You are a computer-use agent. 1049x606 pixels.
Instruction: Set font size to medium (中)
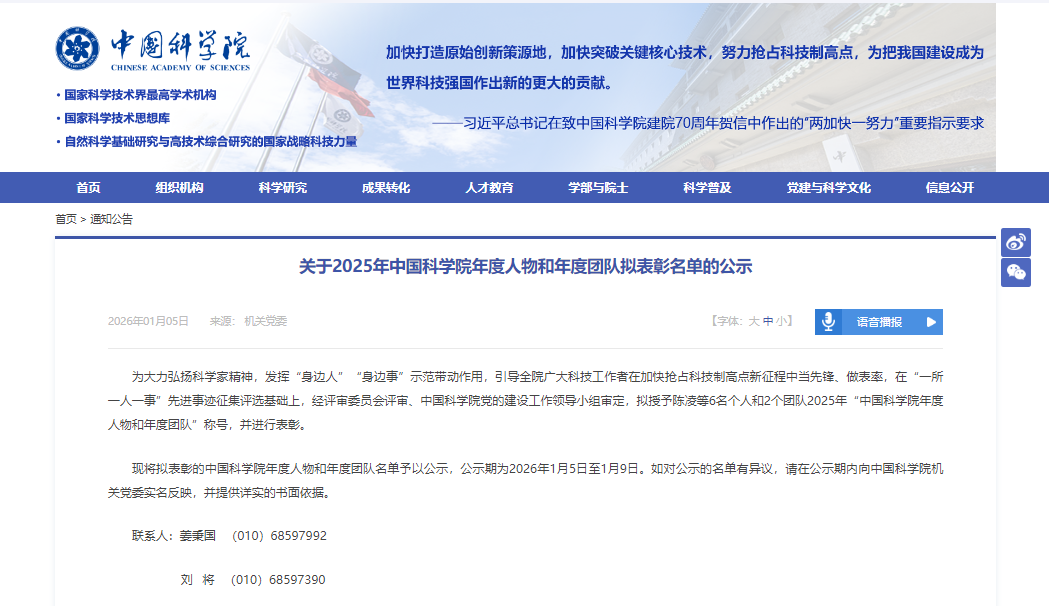click(x=768, y=321)
